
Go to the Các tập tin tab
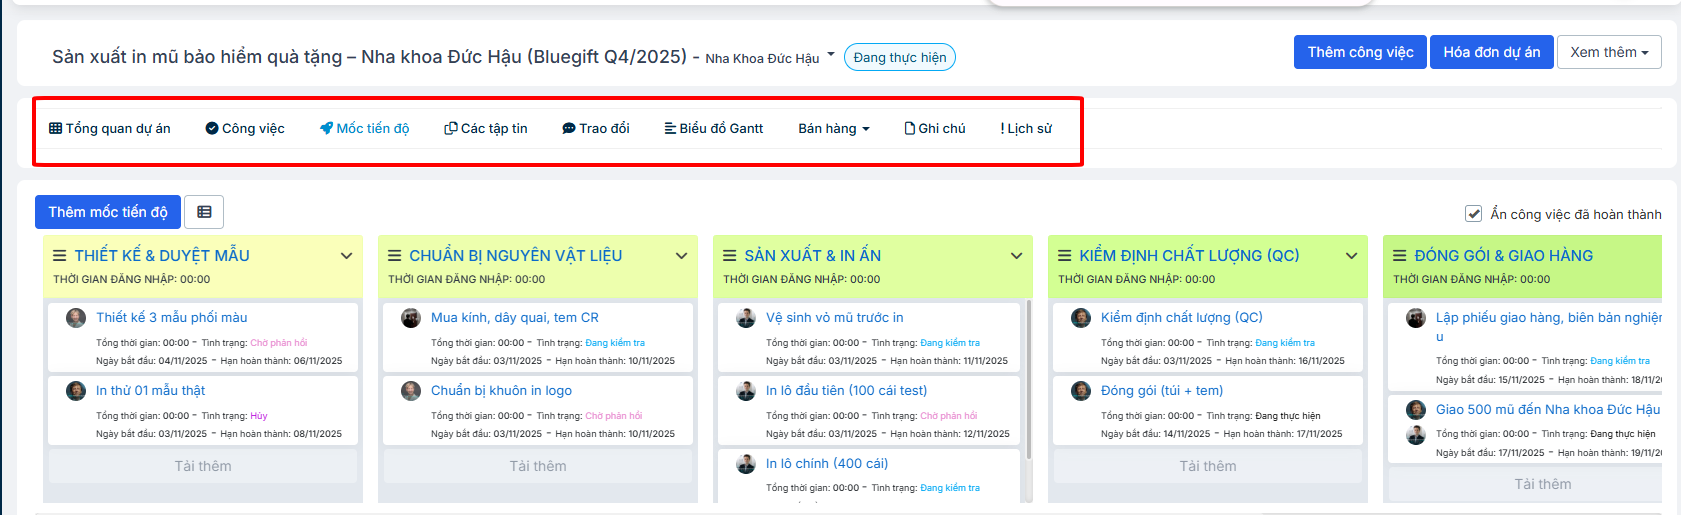486,129
